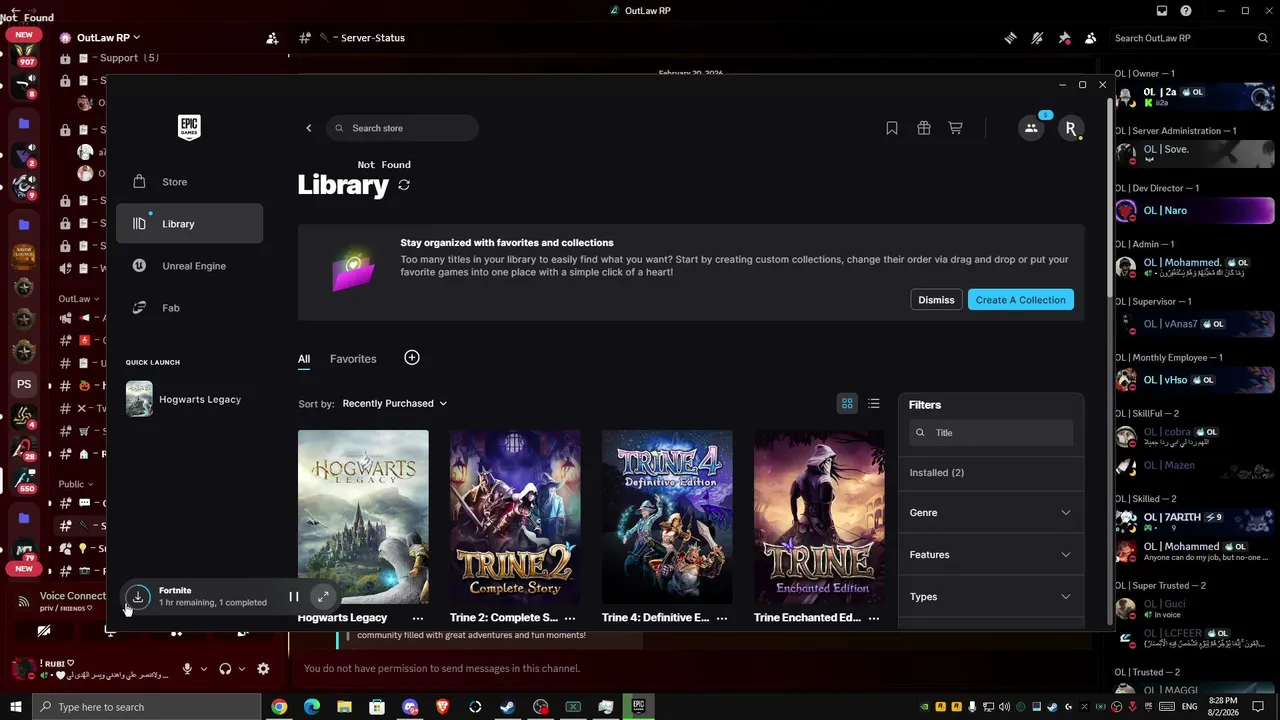Open options menu for Hogwarts Legacy
This screenshot has width=1280, height=720.
(418, 618)
